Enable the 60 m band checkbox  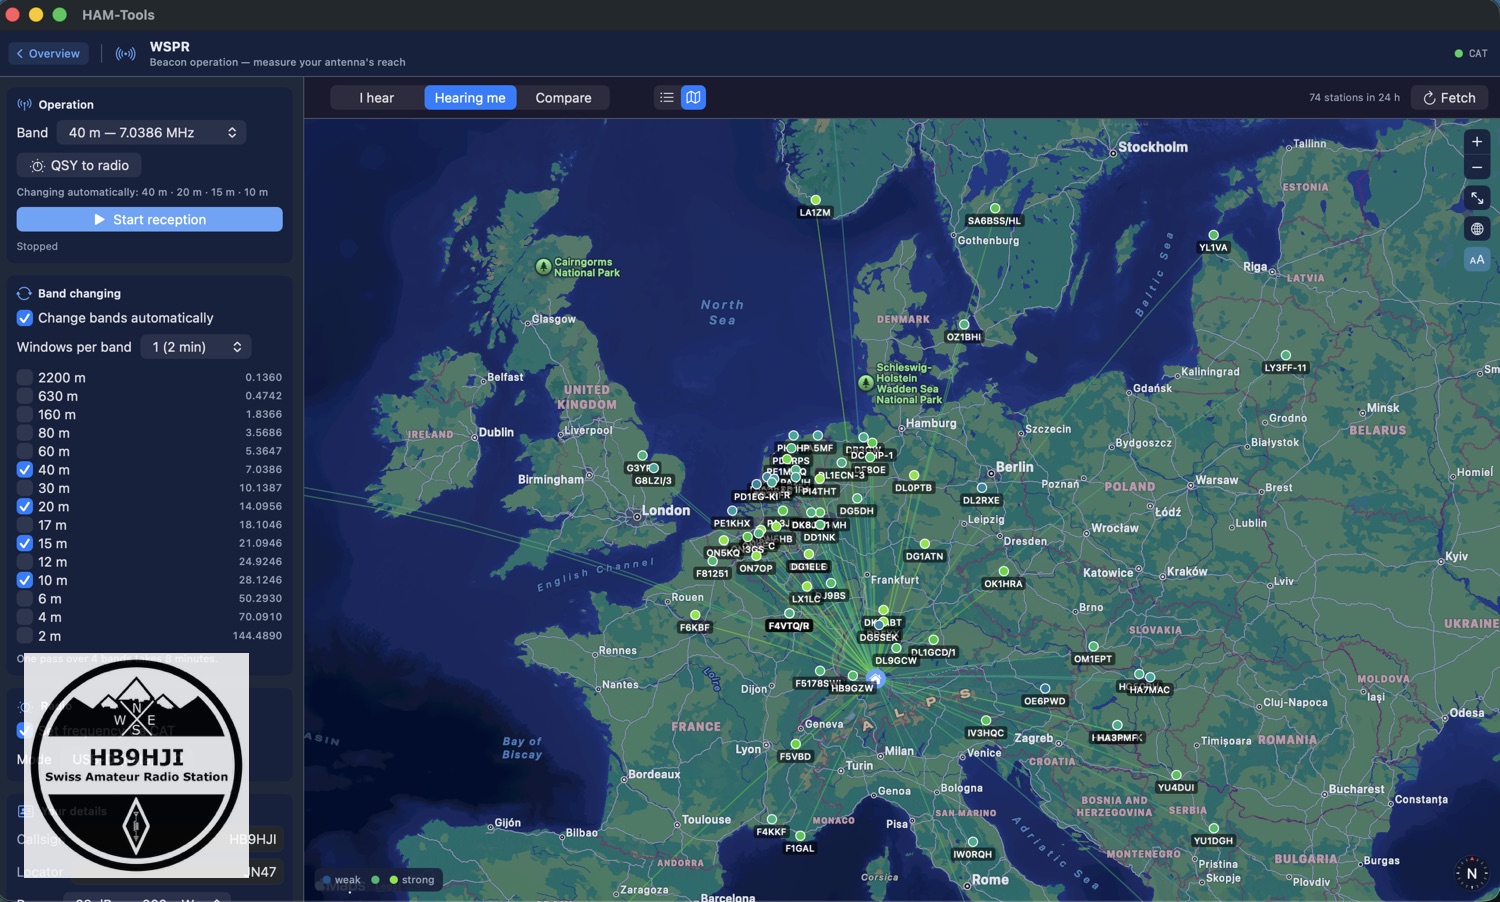tap(25, 452)
